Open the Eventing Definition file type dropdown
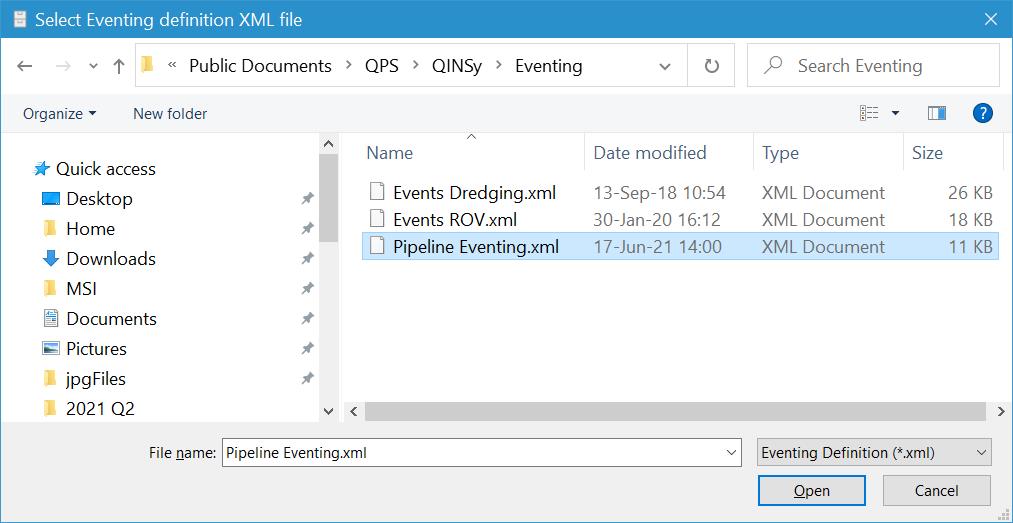Screen dimensions: 1013x523 tap(874, 452)
